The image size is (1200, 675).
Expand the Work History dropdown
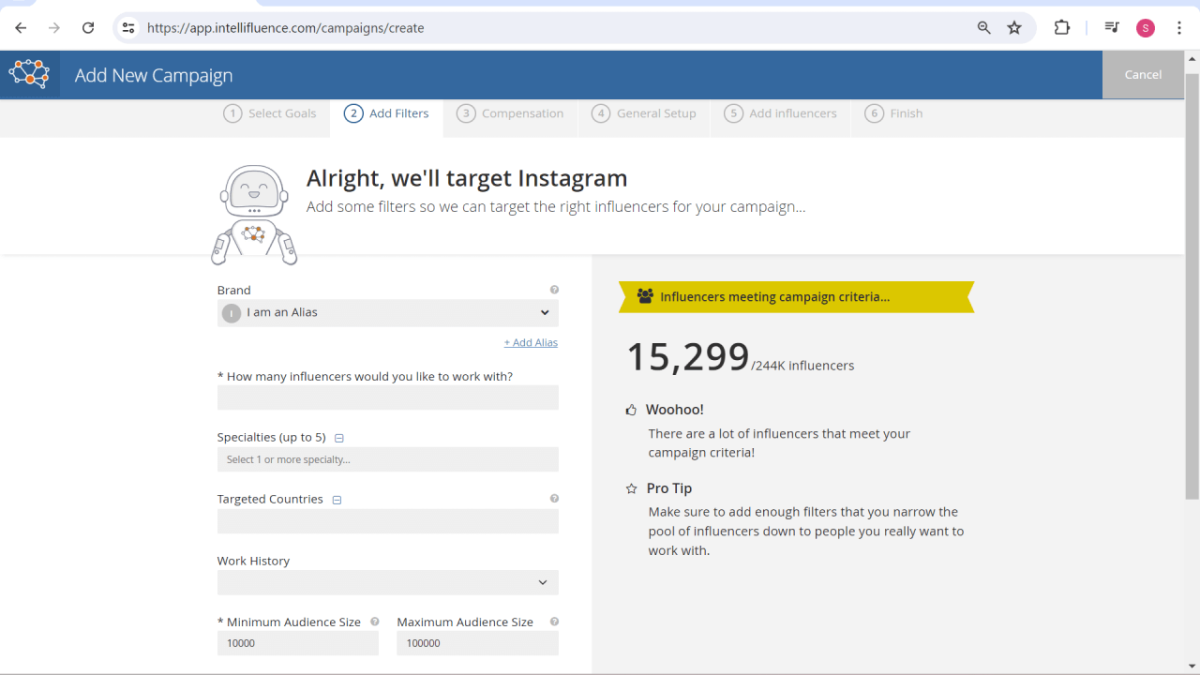(388, 582)
